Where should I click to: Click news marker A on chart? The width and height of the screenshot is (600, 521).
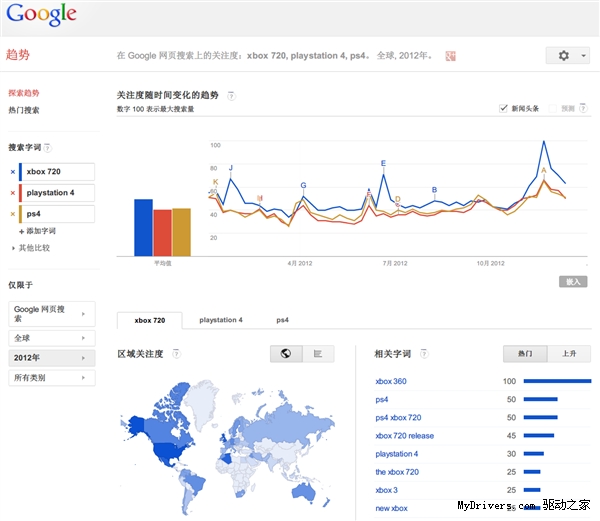point(543,171)
